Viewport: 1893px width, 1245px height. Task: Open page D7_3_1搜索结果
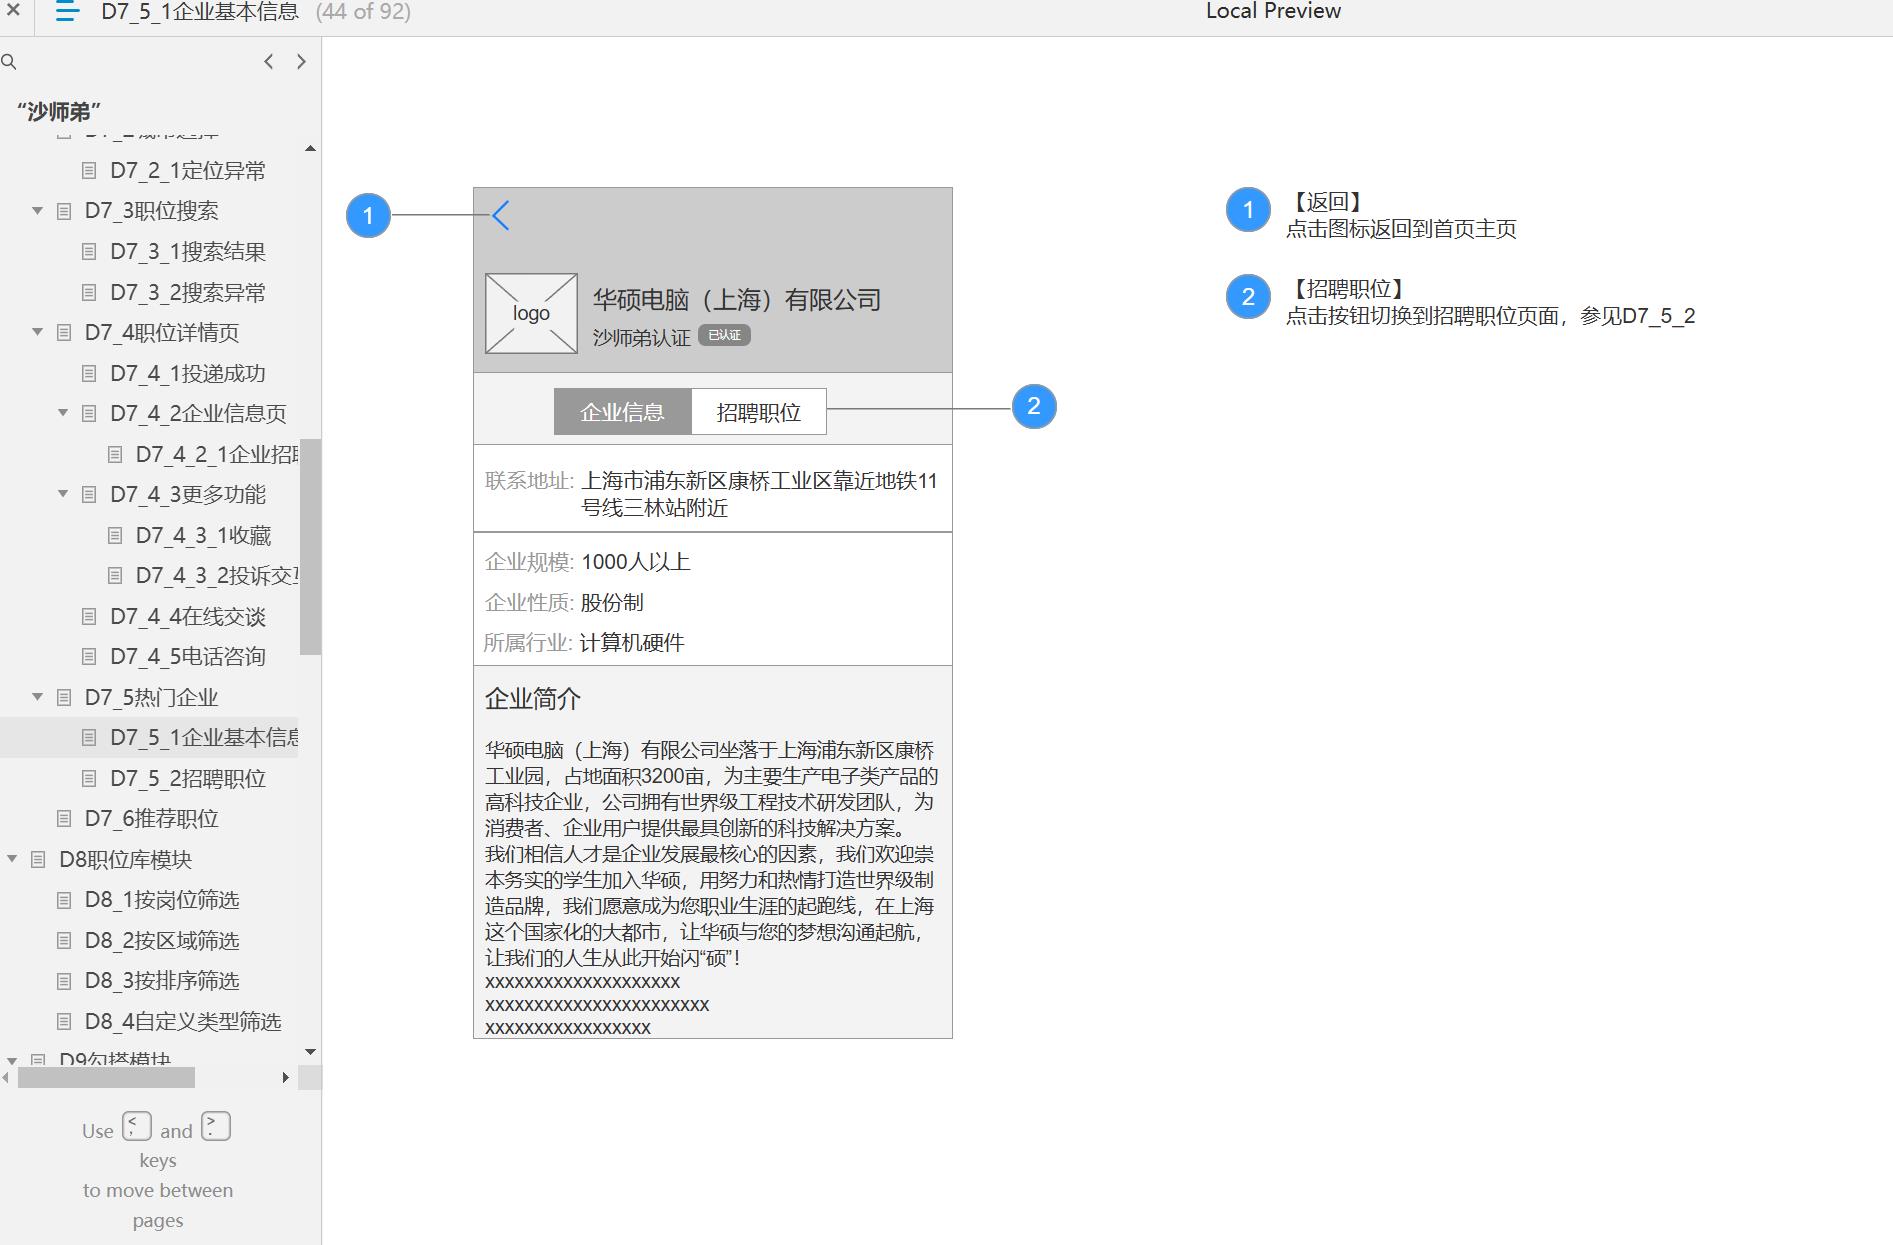(188, 252)
